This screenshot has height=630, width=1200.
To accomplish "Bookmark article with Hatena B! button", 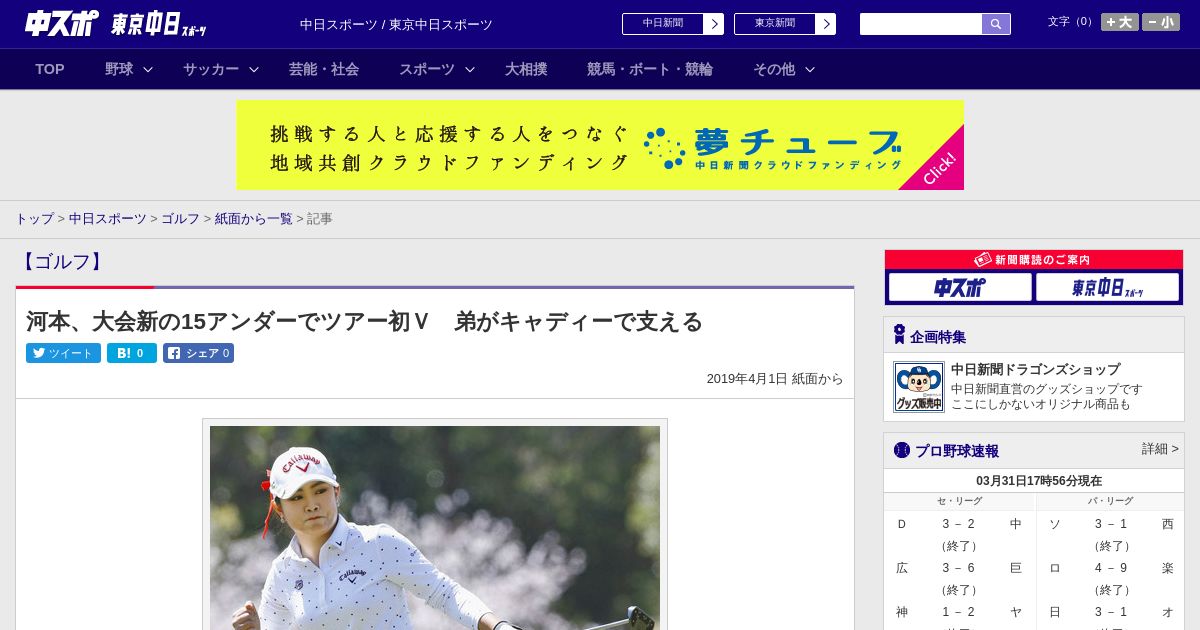I will (132, 353).
